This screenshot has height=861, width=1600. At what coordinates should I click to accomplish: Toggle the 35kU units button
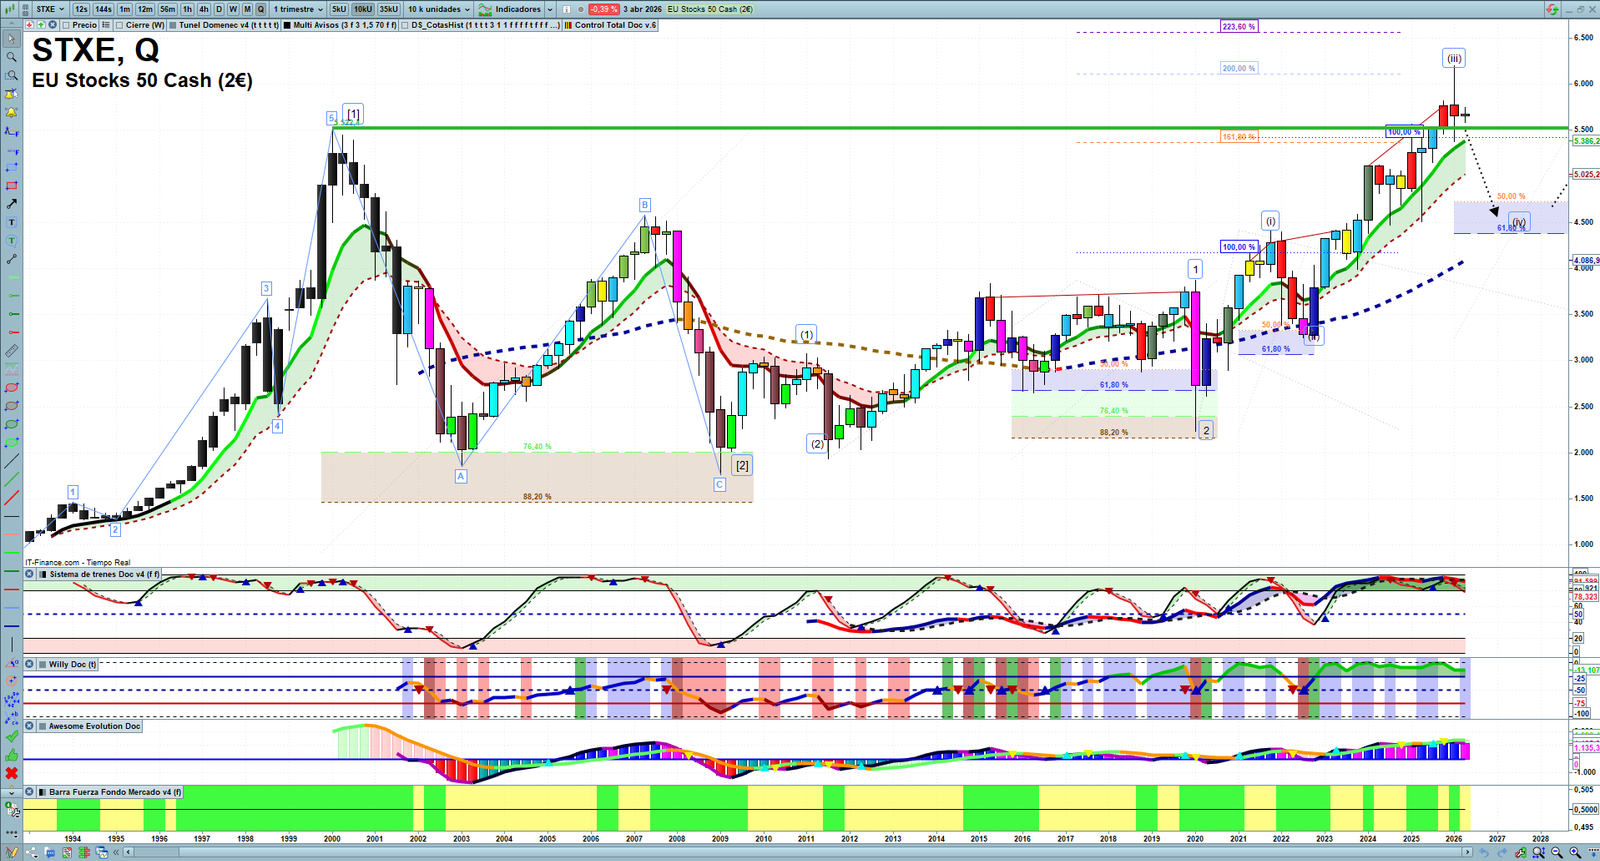point(388,9)
